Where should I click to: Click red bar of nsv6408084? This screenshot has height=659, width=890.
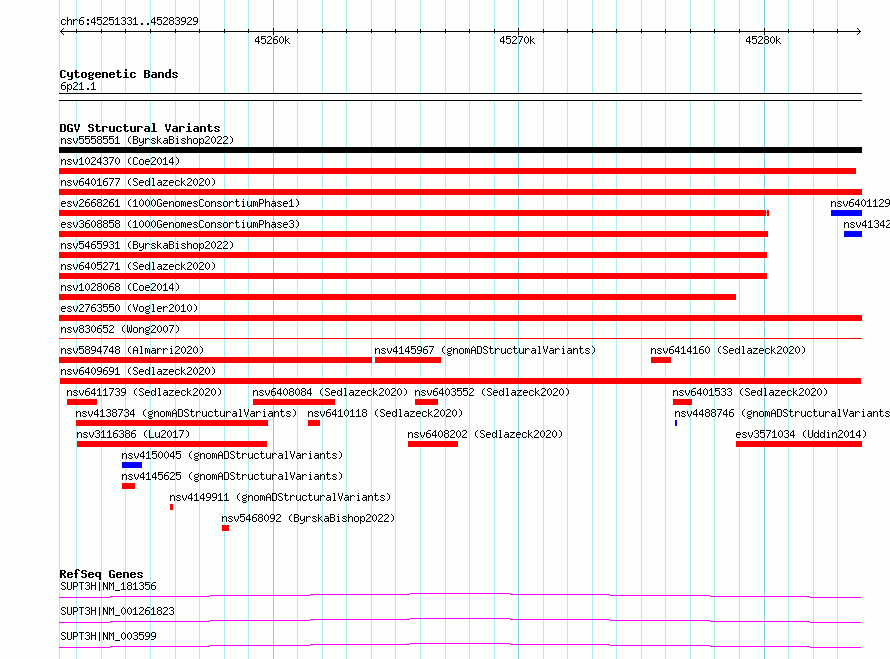(294, 402)
